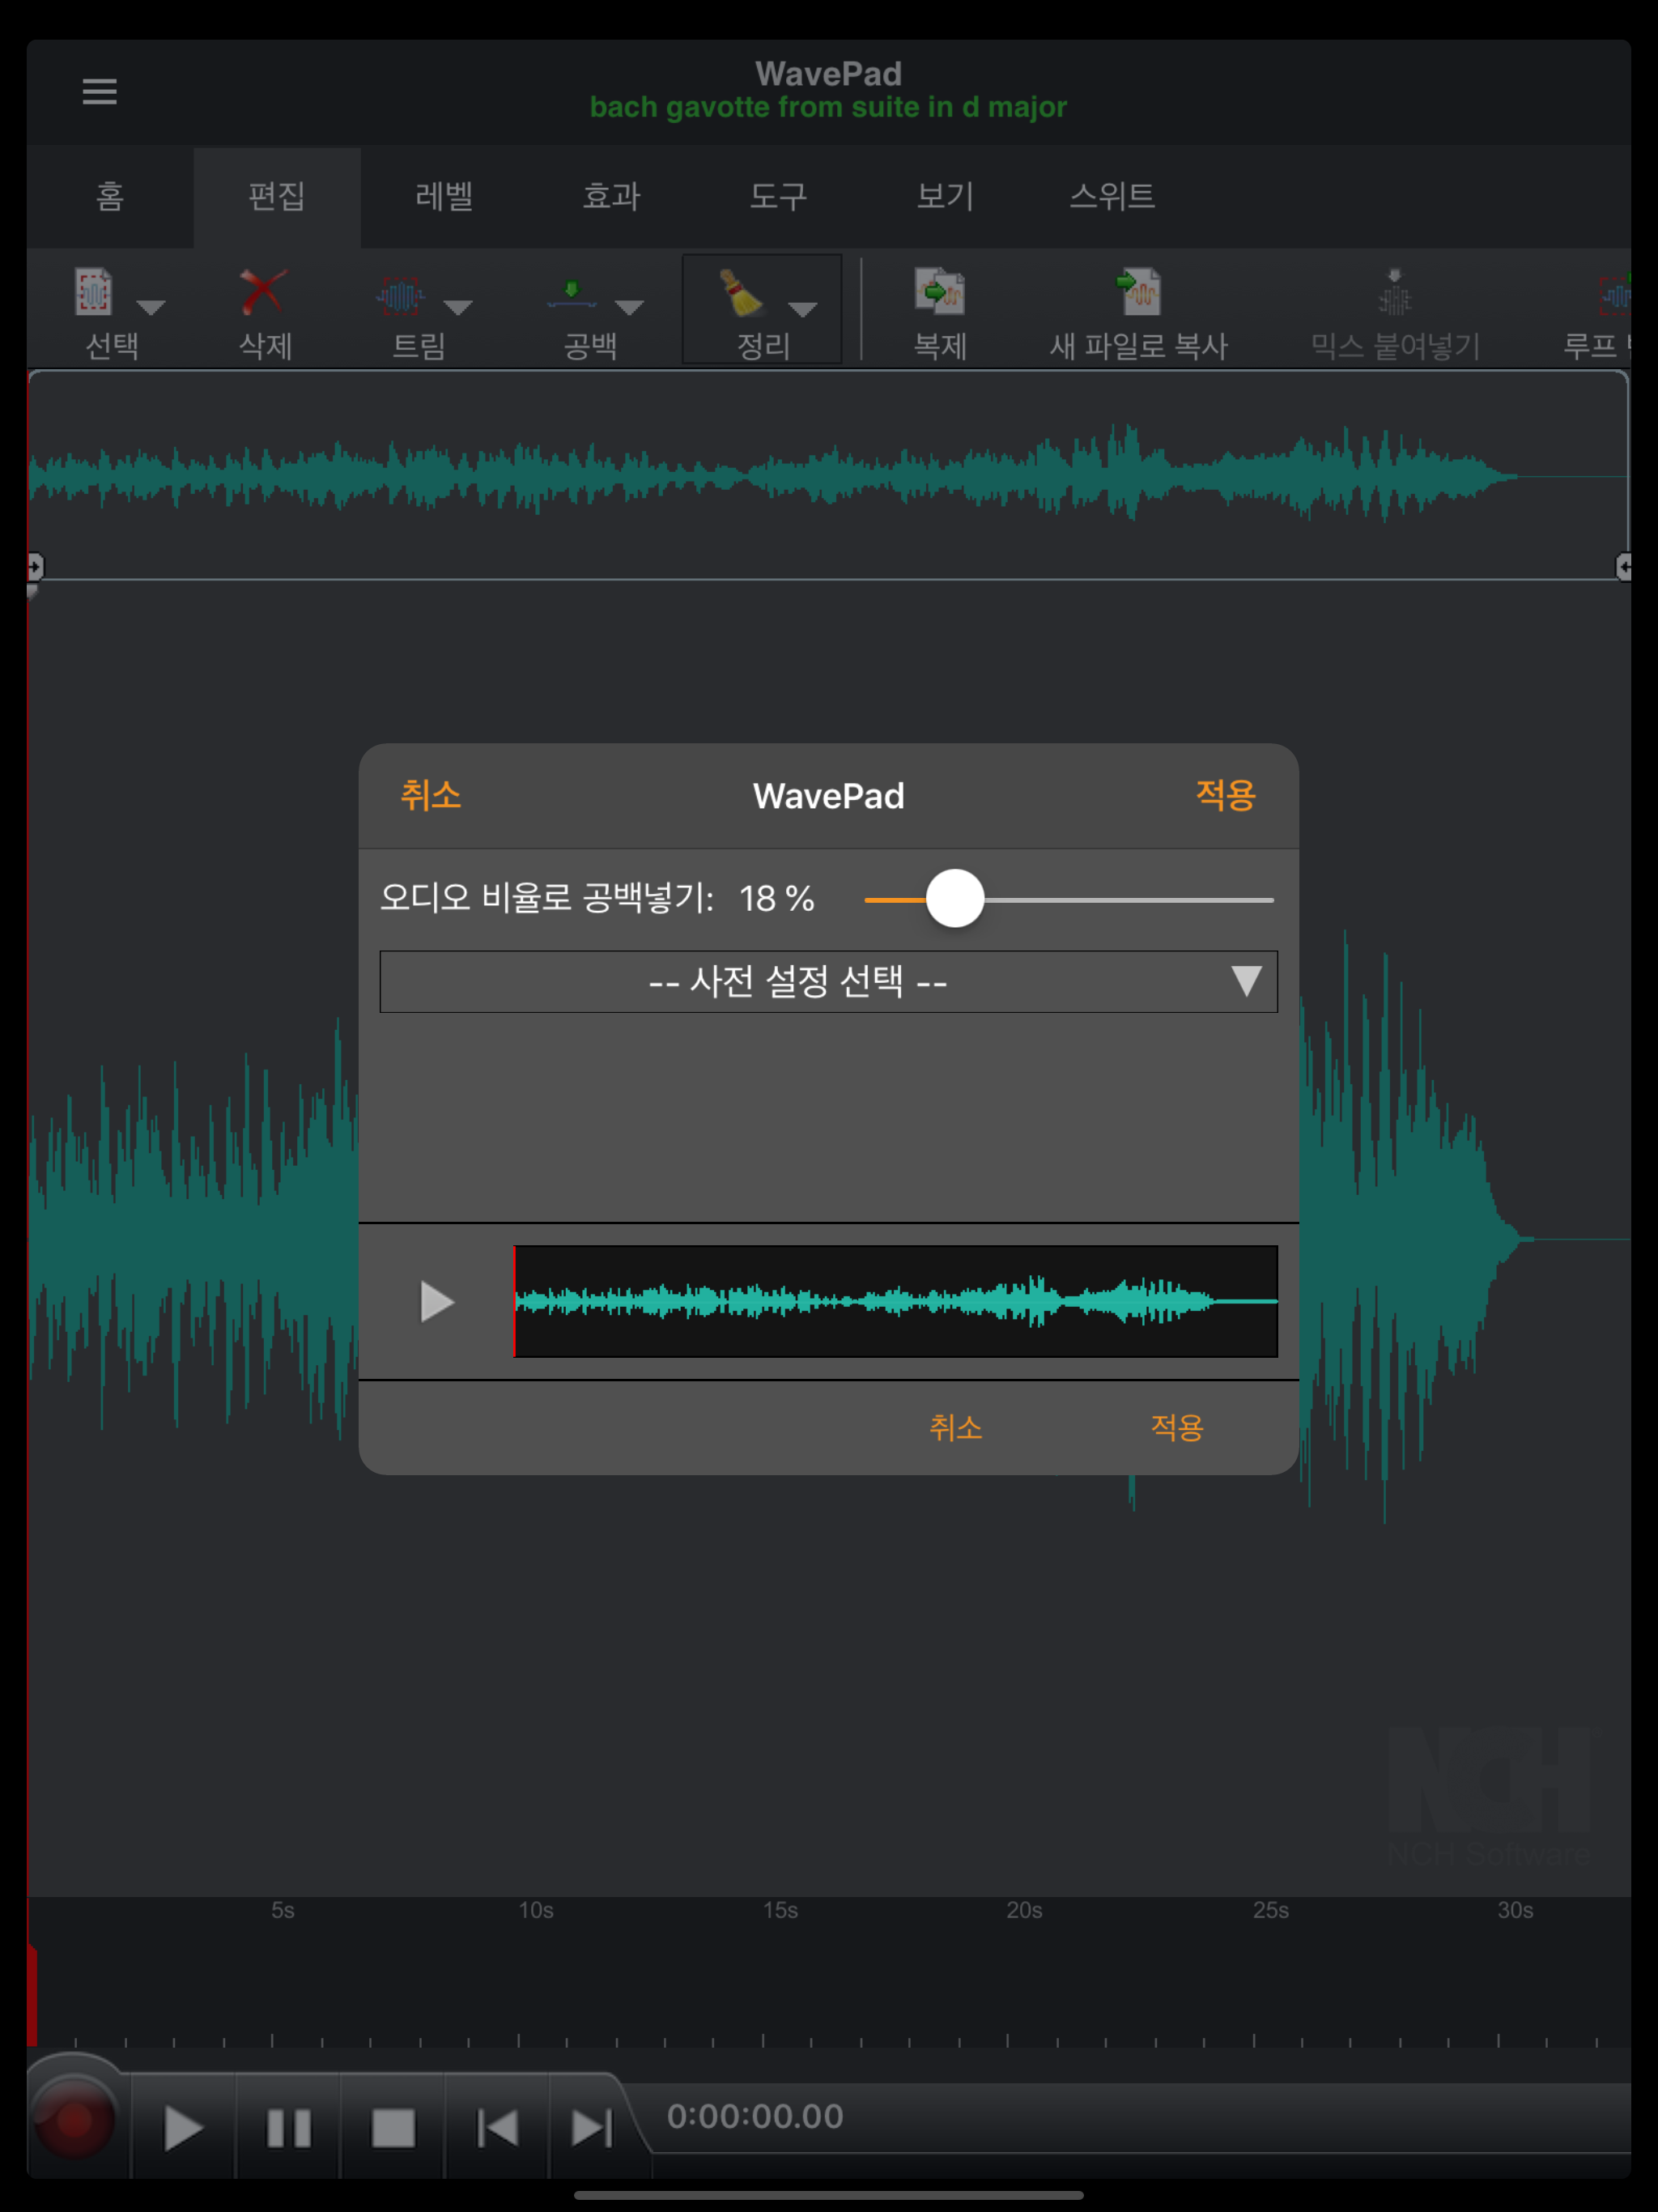Image resolution: width=1658 pixels, height=2212 pixels.
Task: Expand the 트림 dropdown arrow
Action: [x=458, y=307]
